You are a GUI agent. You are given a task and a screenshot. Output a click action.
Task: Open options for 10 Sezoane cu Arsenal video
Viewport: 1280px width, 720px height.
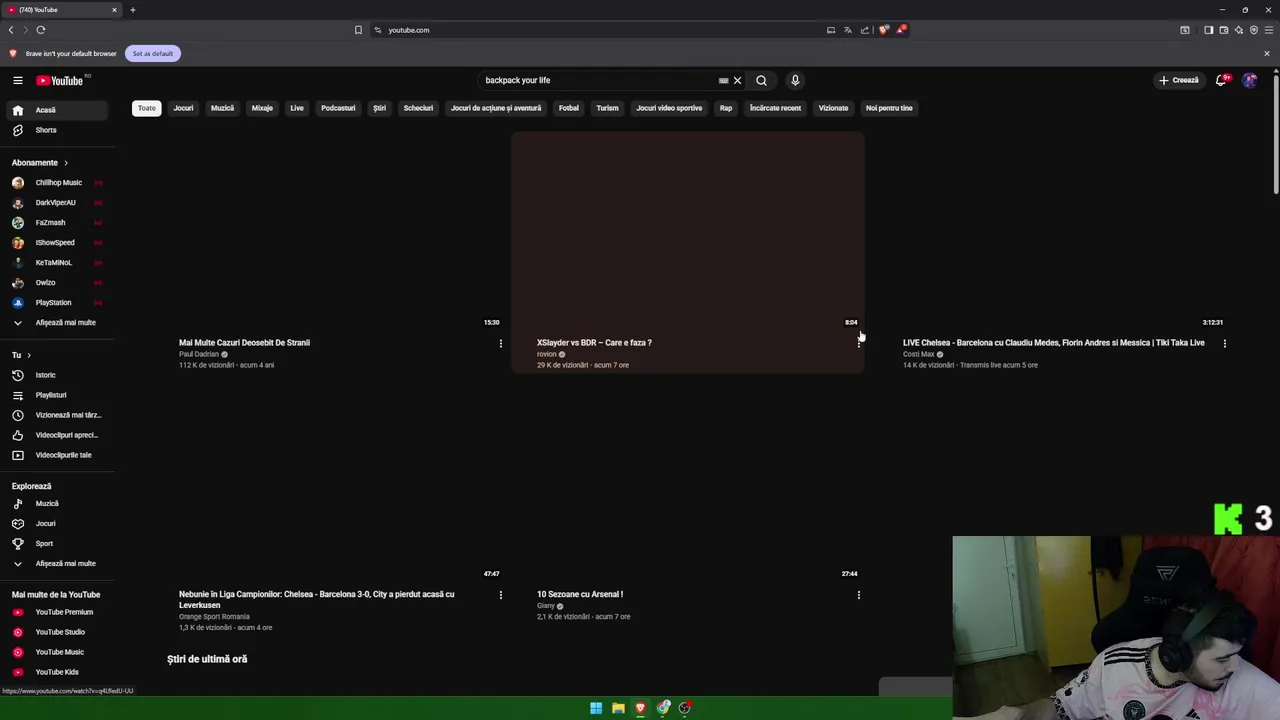pos(858,595)
